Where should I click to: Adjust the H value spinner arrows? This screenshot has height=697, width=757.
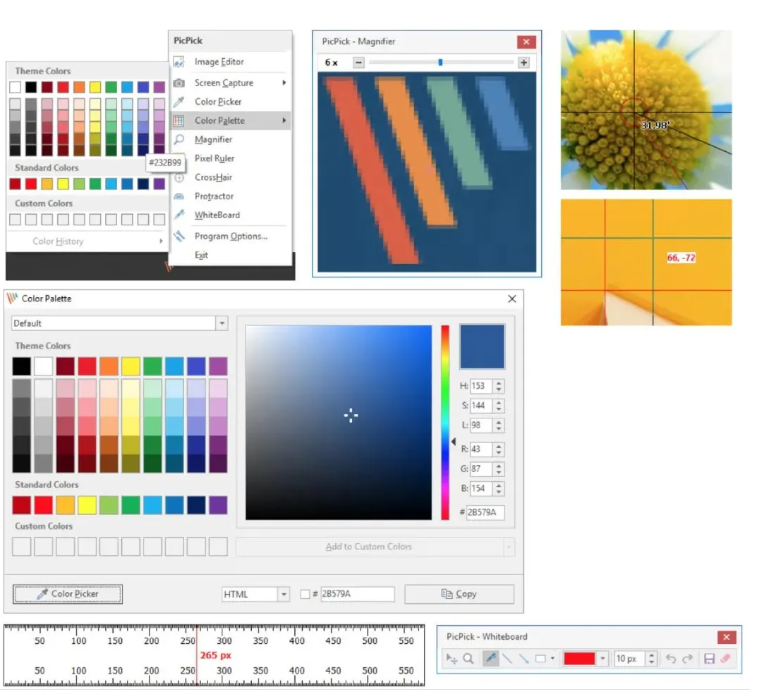pos(504,390)
